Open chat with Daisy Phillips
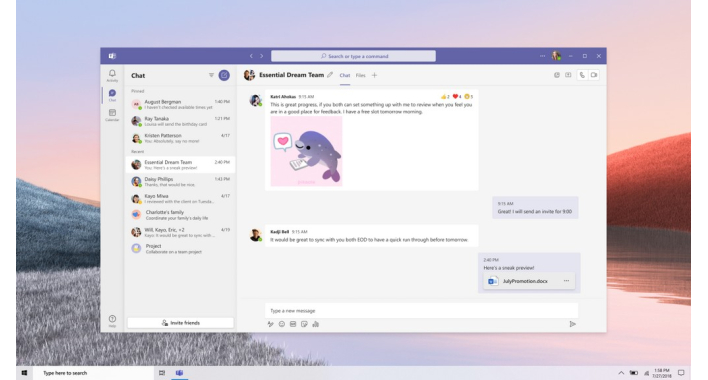The width and height of the screenshot is (708, 380). (x=181, y=181)
